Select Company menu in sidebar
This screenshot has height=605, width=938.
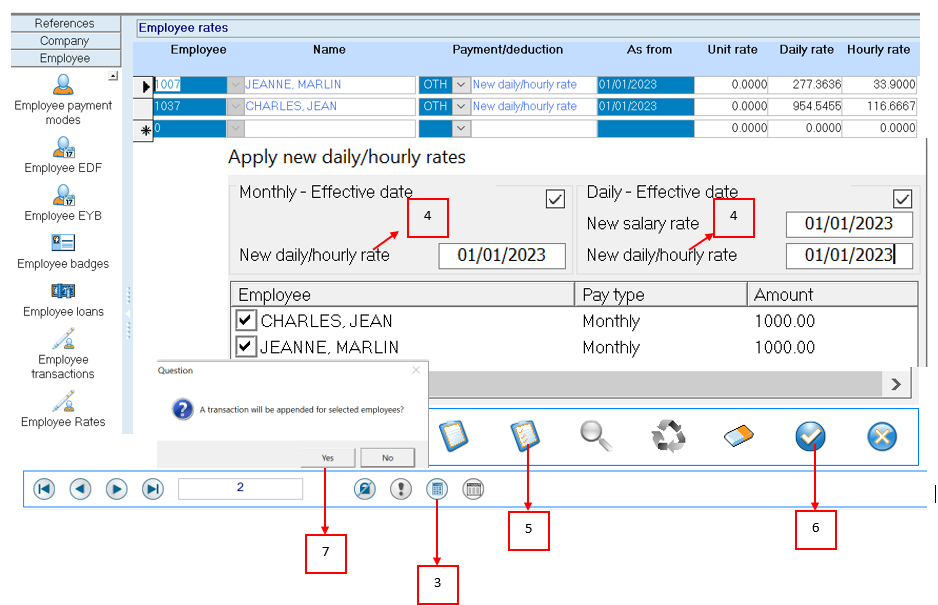[x=65, y=41]
